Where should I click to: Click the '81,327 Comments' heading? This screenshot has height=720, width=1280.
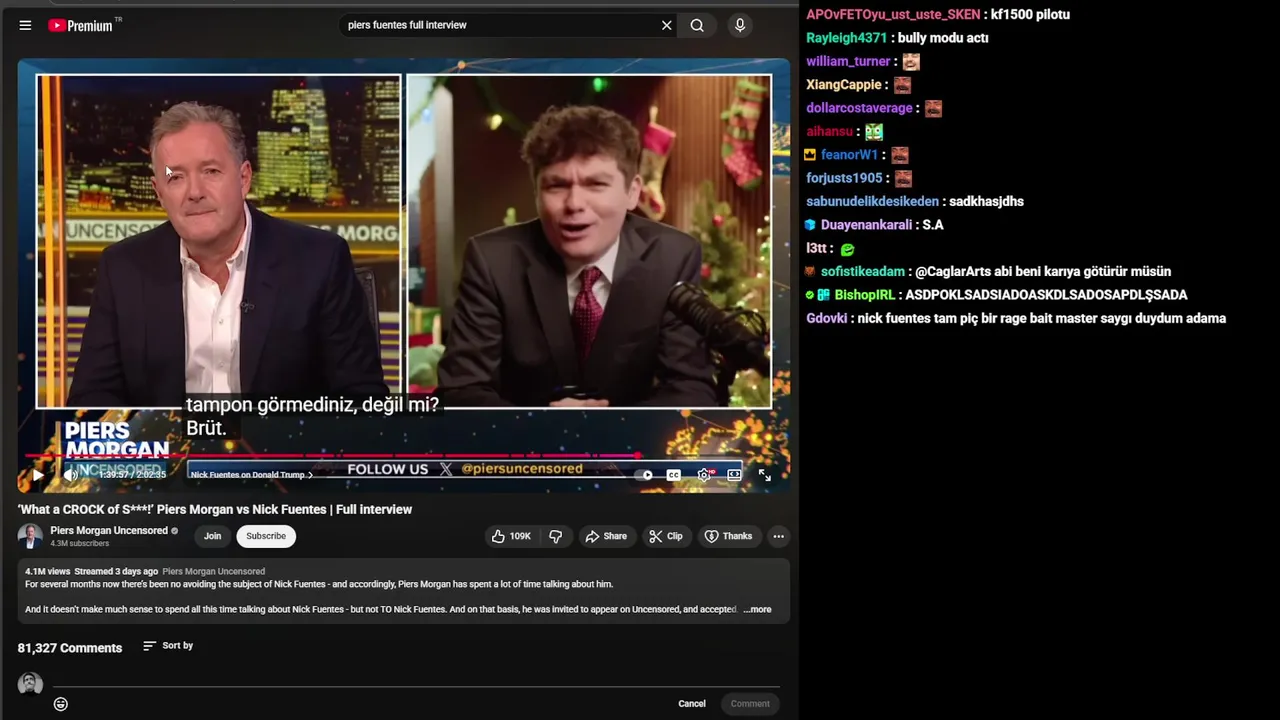click(70, 648)
